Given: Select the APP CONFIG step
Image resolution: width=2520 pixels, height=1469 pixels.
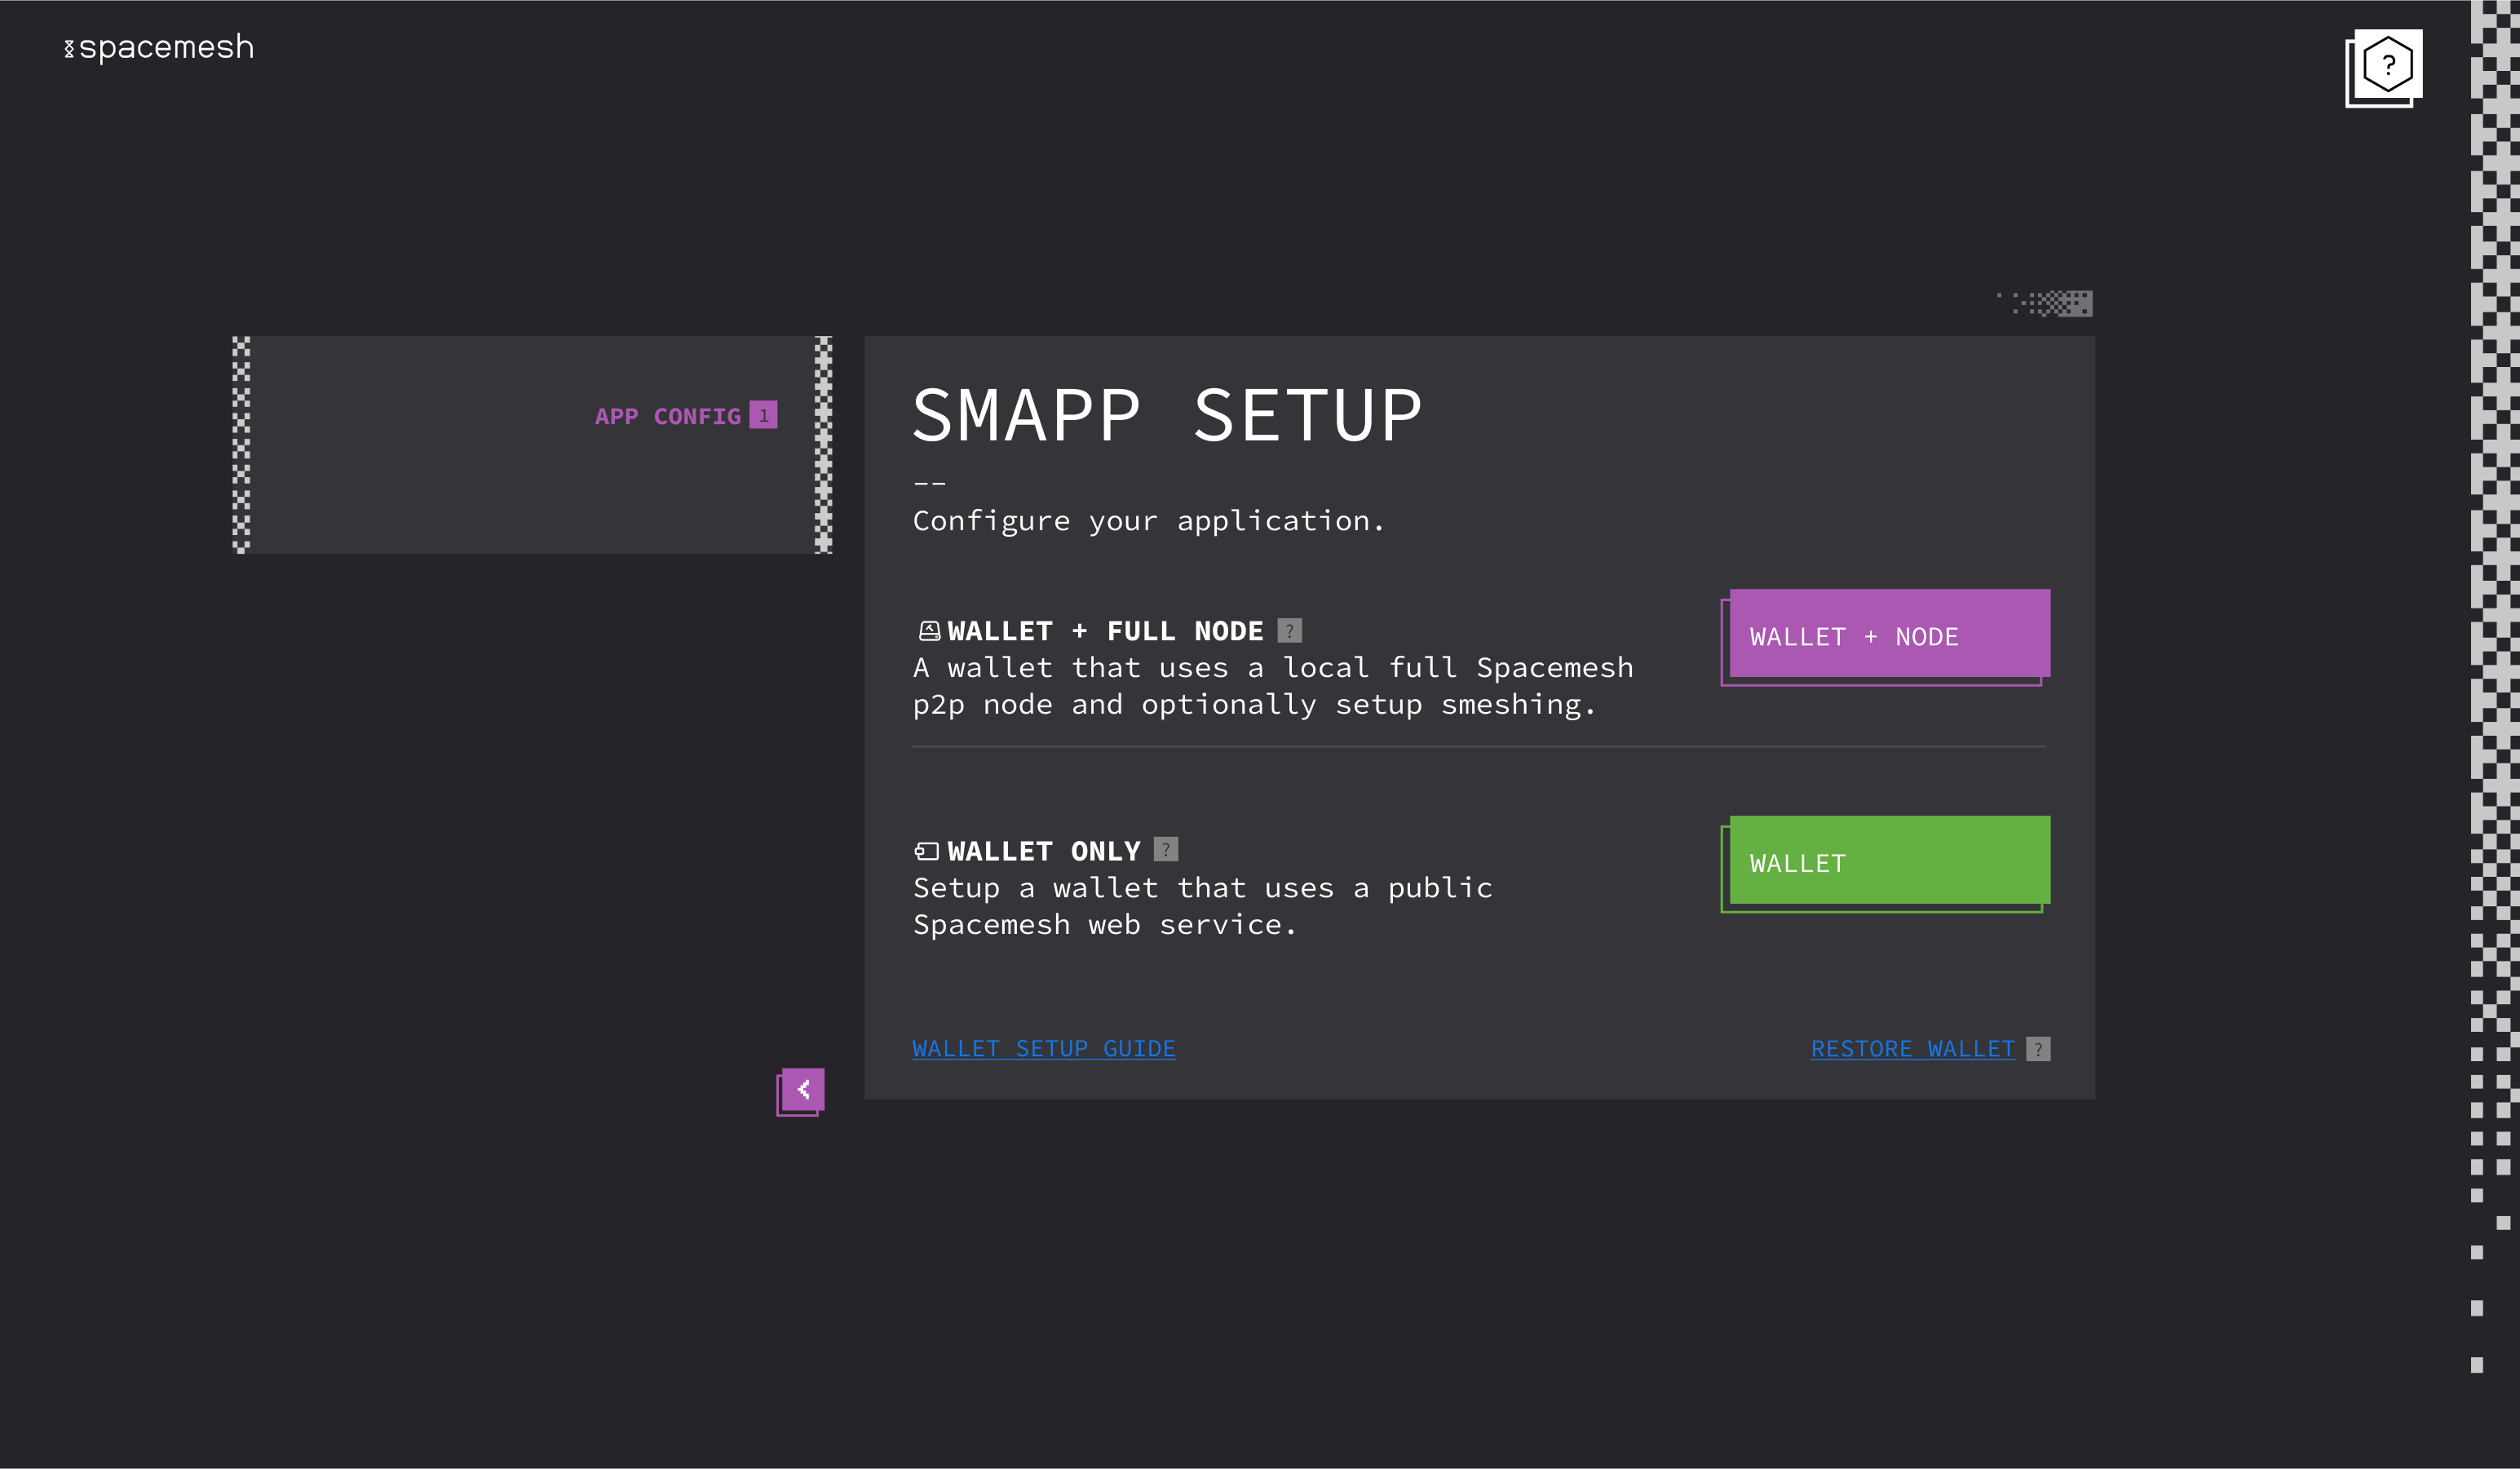Looking at the screenshot, I should pyautogui.click(x=667, y=416).
